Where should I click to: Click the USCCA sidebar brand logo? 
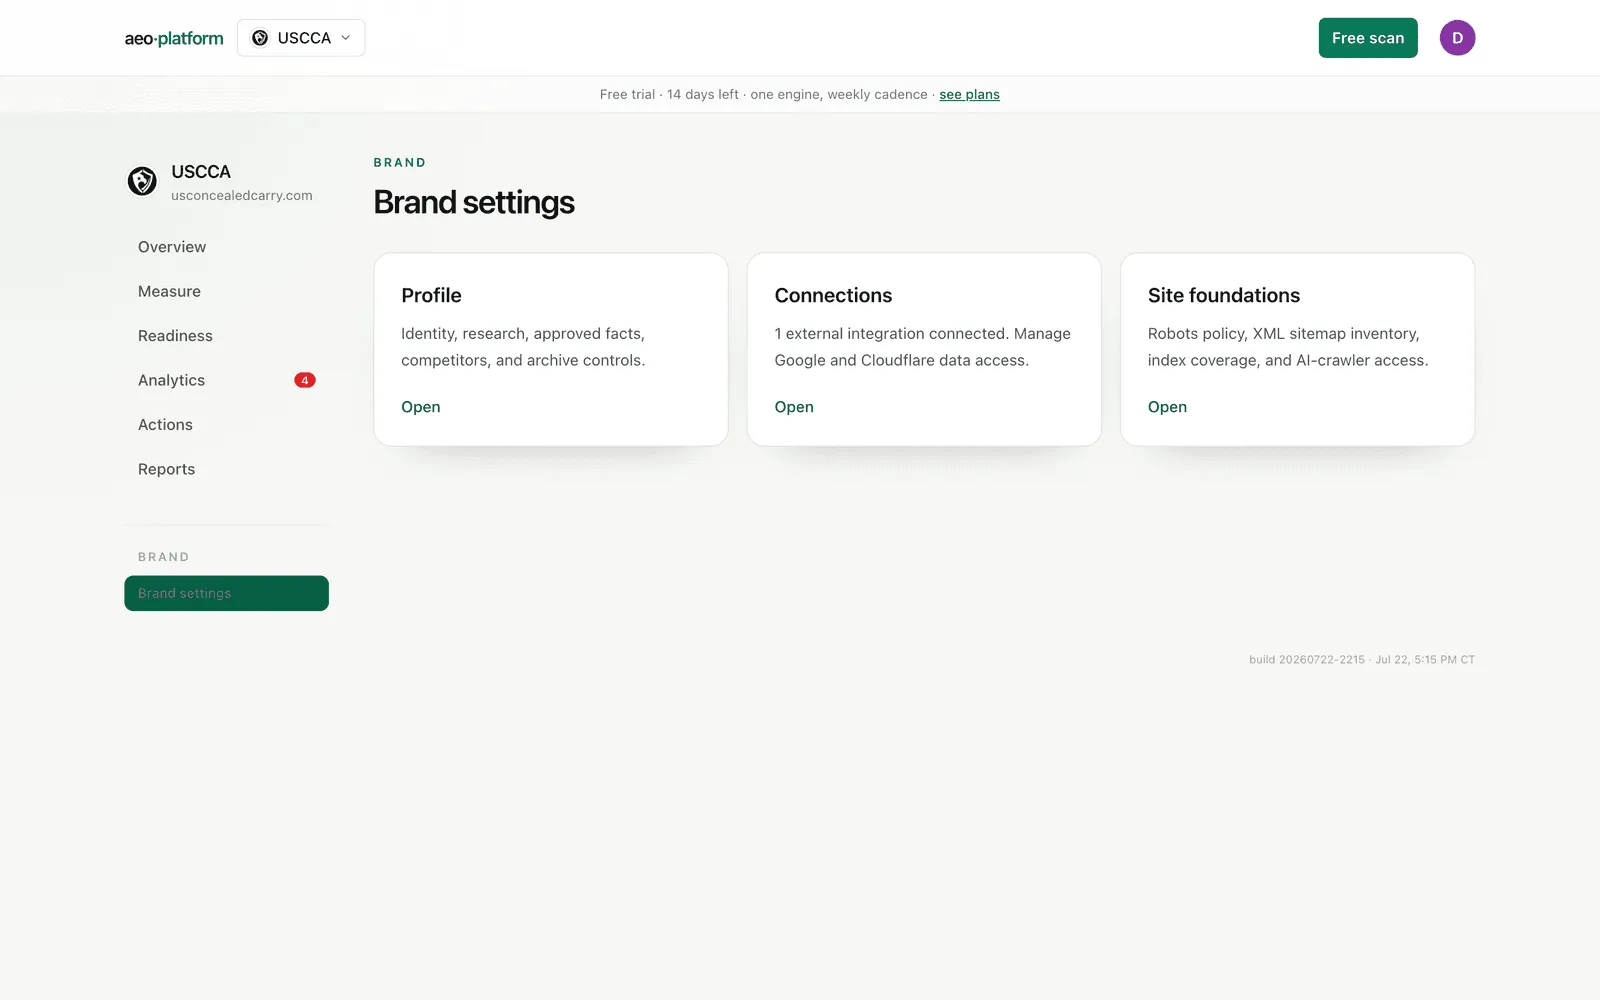[x=142, y=181]
